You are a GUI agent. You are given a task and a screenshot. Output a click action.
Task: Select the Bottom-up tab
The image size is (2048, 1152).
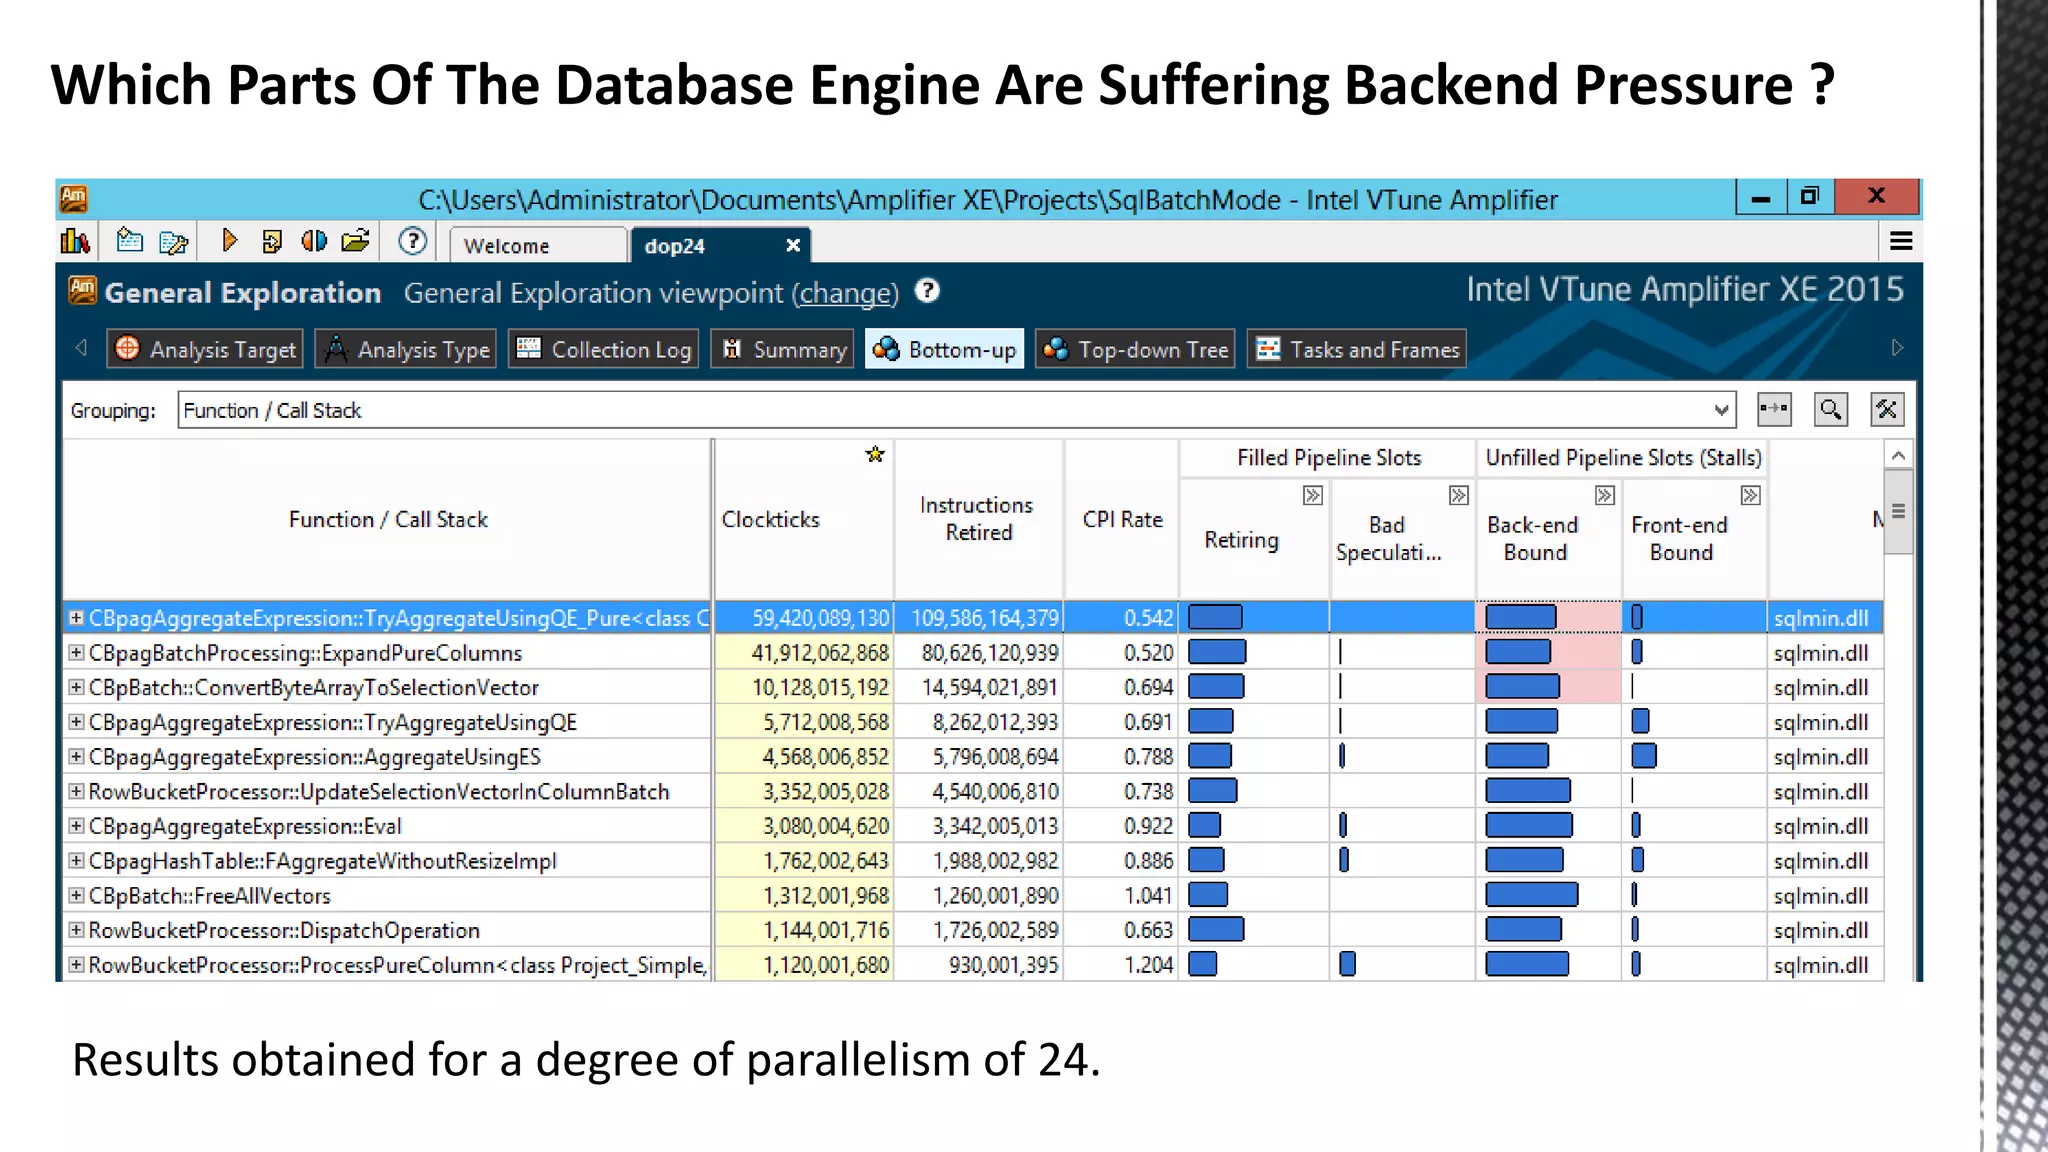945,349
